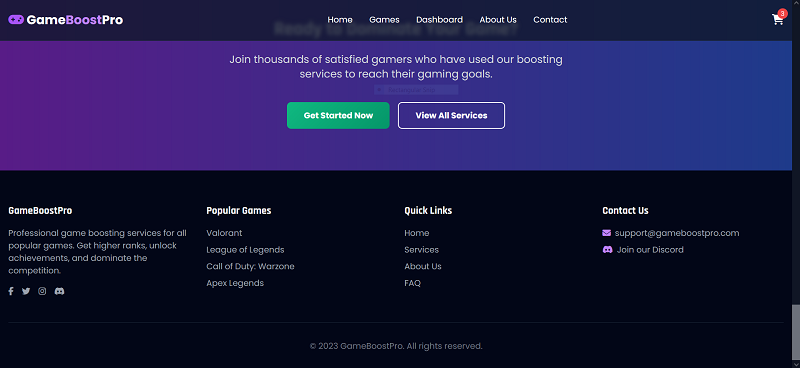Image resolution: width=800 pixels, height=368 pixels.
Task: Open the shopping cart icon
Action: pyautogui.click(x=777, y=20)
